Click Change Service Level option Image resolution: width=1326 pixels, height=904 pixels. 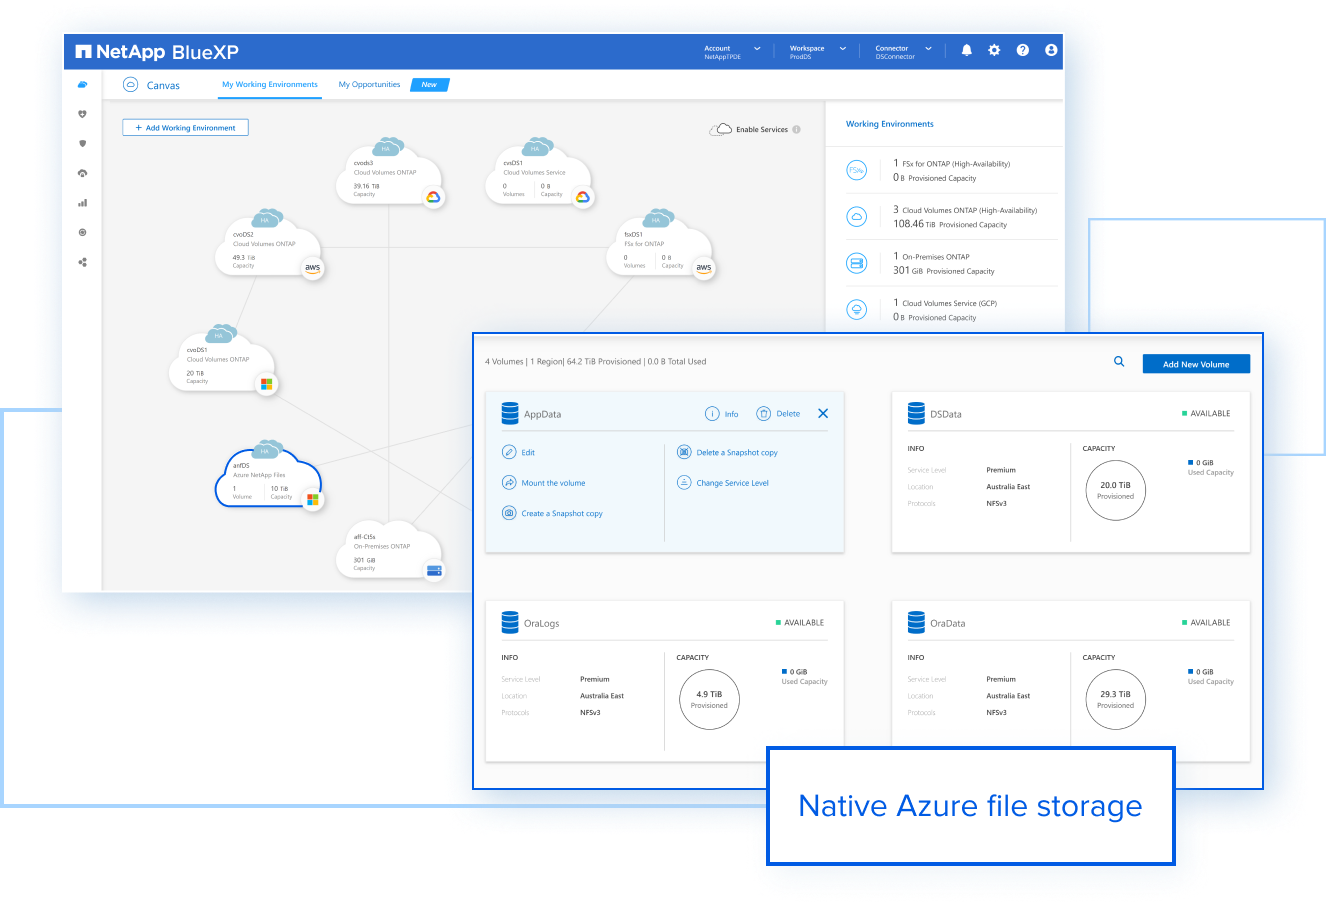pos(732,483)
